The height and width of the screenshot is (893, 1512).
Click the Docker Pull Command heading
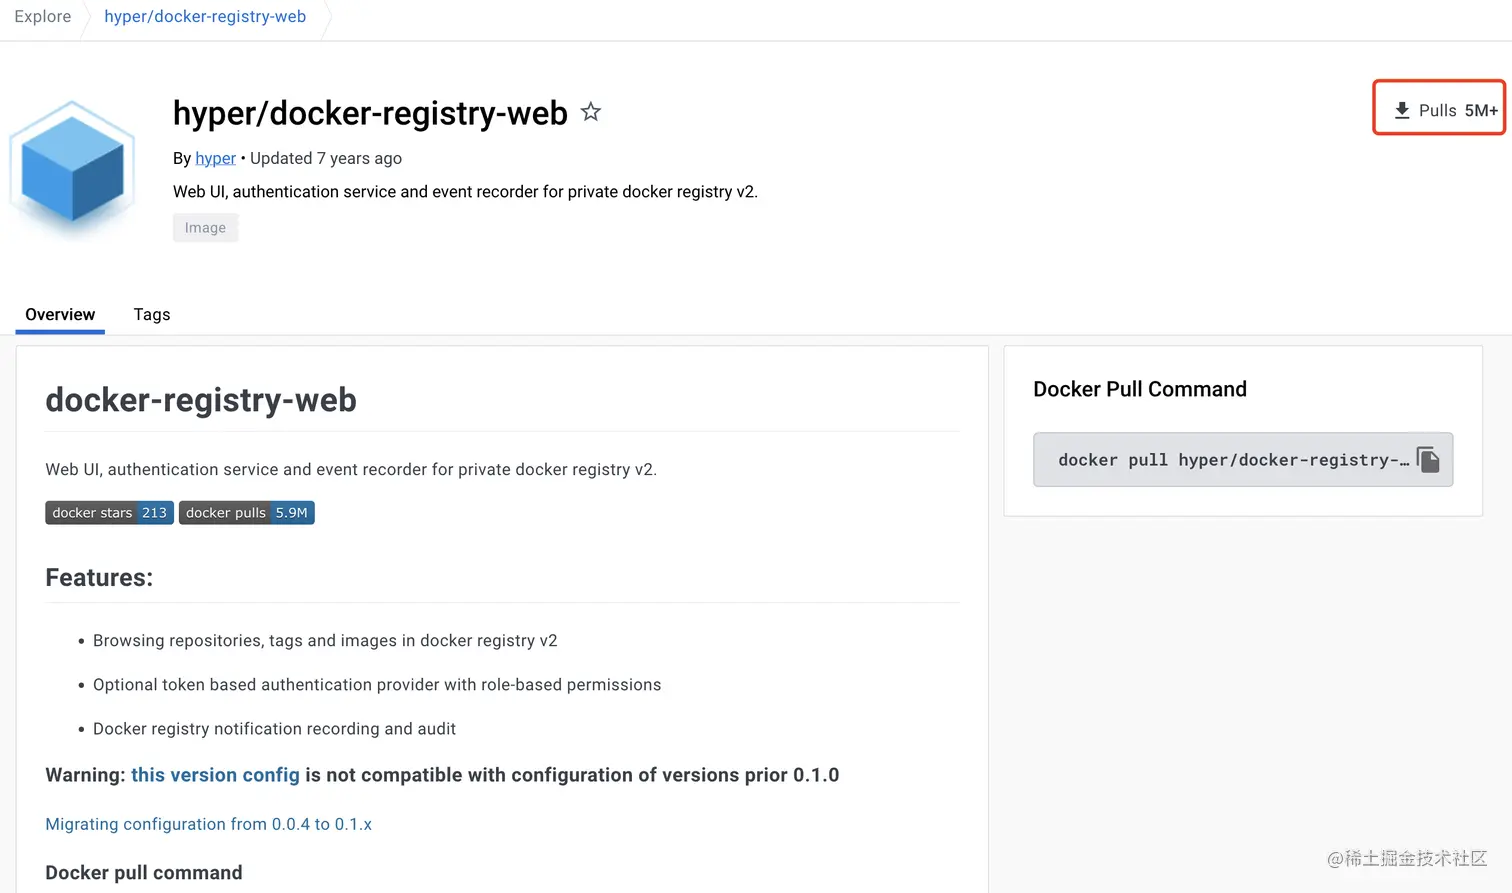pyautogui.click(x=1140, y=389)
